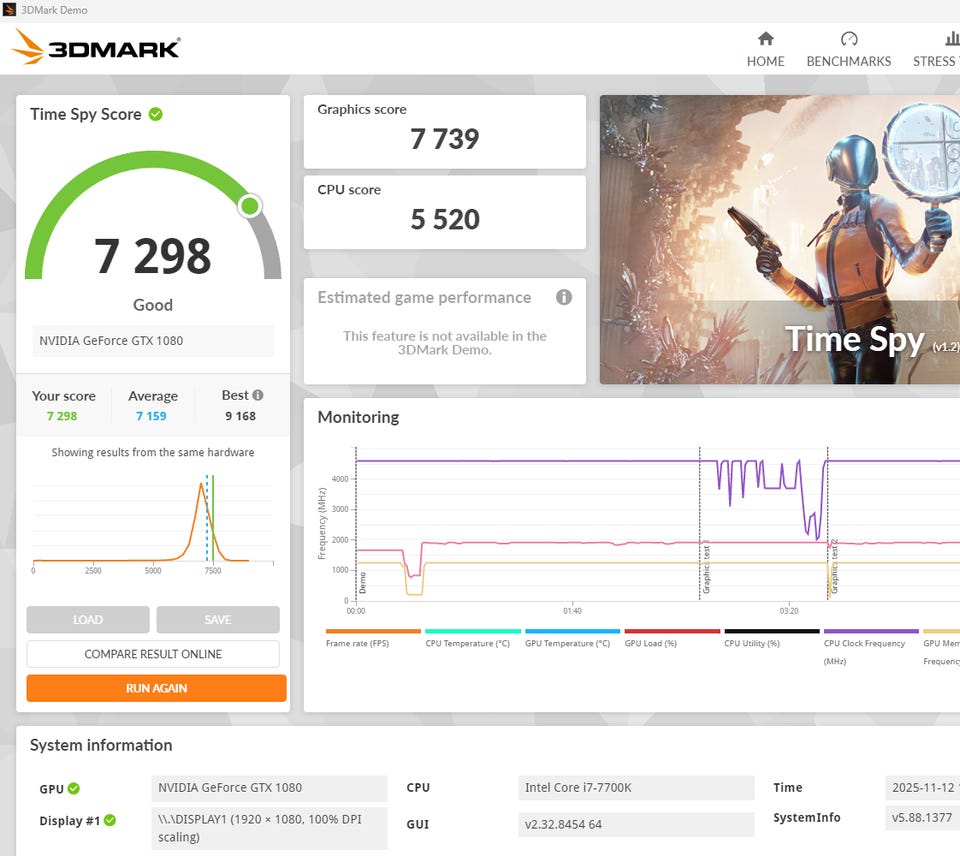Image resolution: width=960 pixels, height=856 pixels.
Task: Click the Benchmarks gauge icon
Action: (x=849, y=39)
